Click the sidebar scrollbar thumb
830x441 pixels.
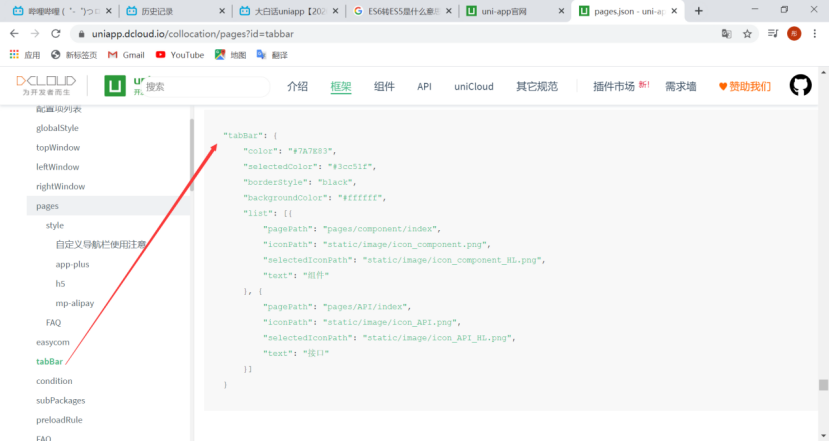(x=192, y=155)
